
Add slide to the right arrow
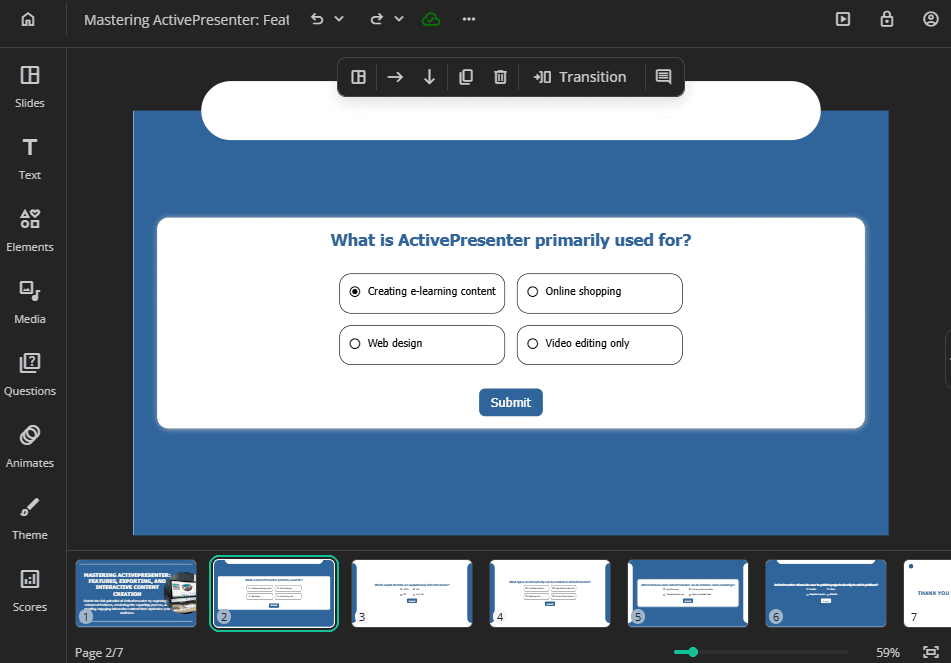395,77
